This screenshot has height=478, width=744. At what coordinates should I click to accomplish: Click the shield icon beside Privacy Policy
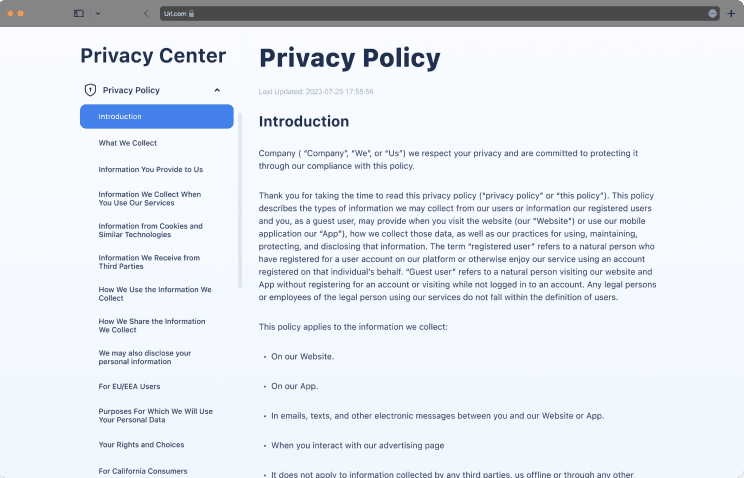[90, 90]
